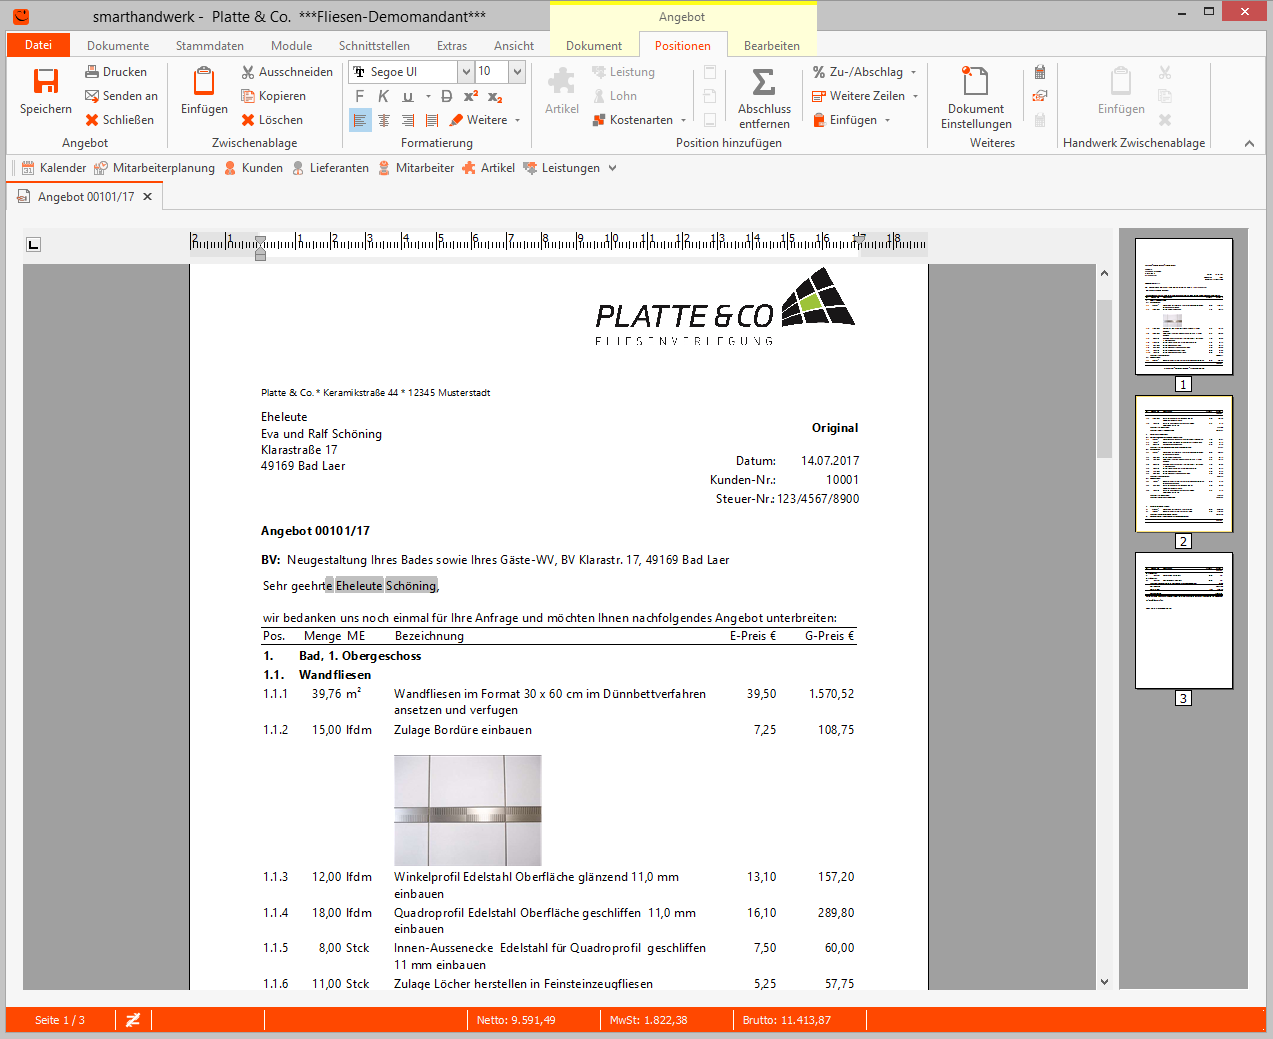Switch to the Bearbeiten tab
Image resolution: width=1273 pixels, height=1039 pixels.
[x=772, y=46]
